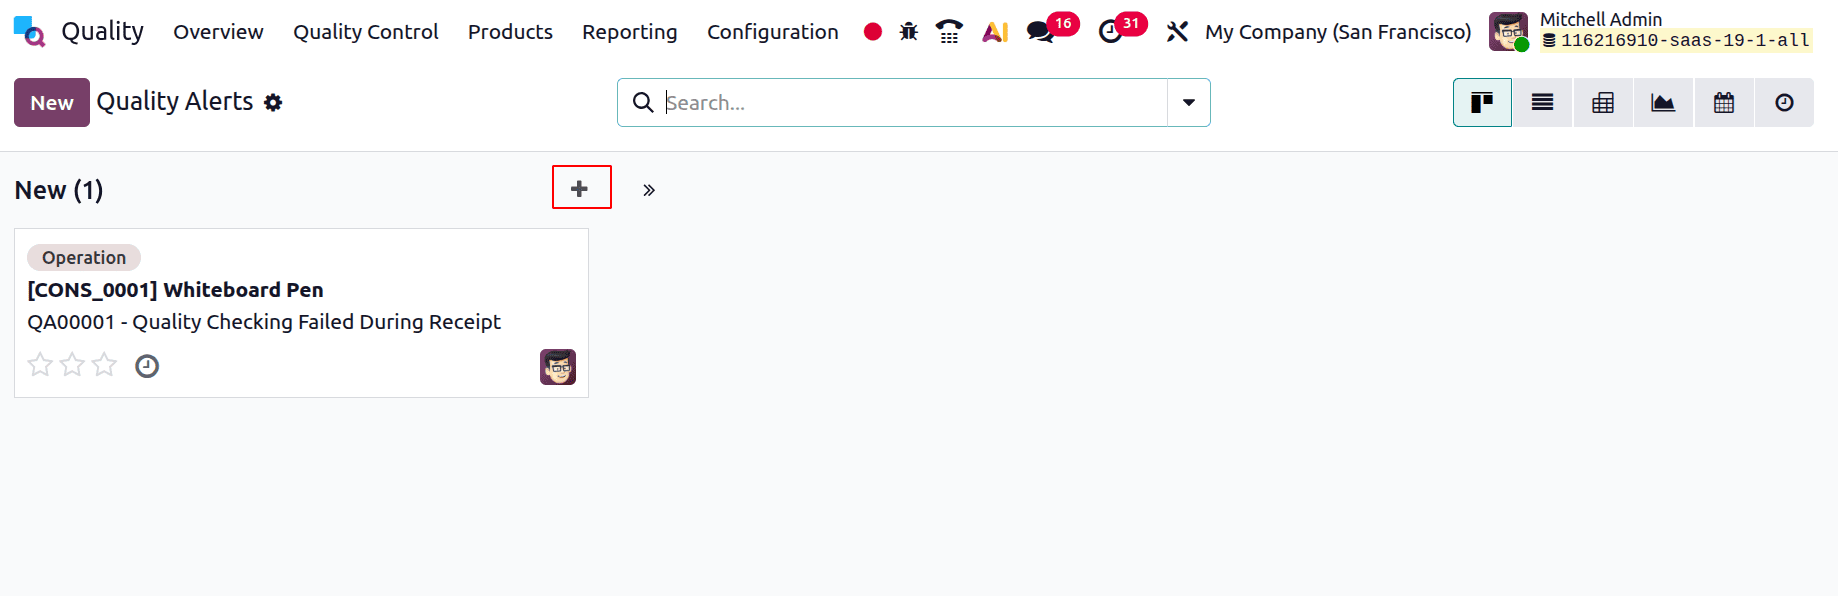Set first priority star on Whiteboard Pen
The image size is (1838, 596).
40,365
